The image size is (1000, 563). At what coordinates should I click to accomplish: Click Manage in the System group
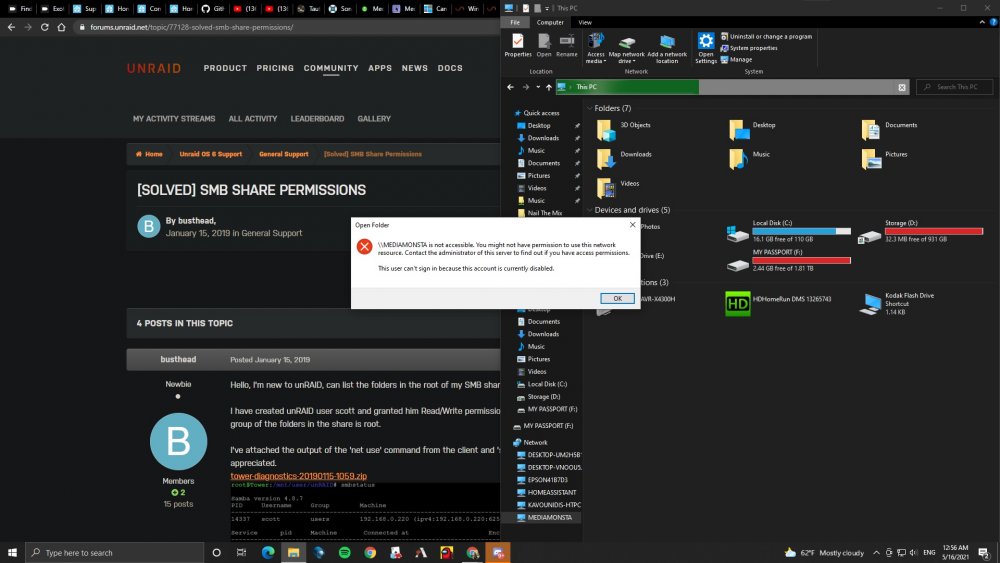[736, 59]
